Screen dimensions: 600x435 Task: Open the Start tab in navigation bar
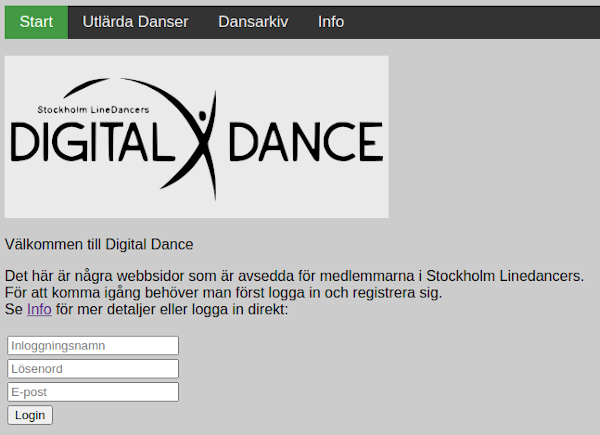tap(36, 21)
